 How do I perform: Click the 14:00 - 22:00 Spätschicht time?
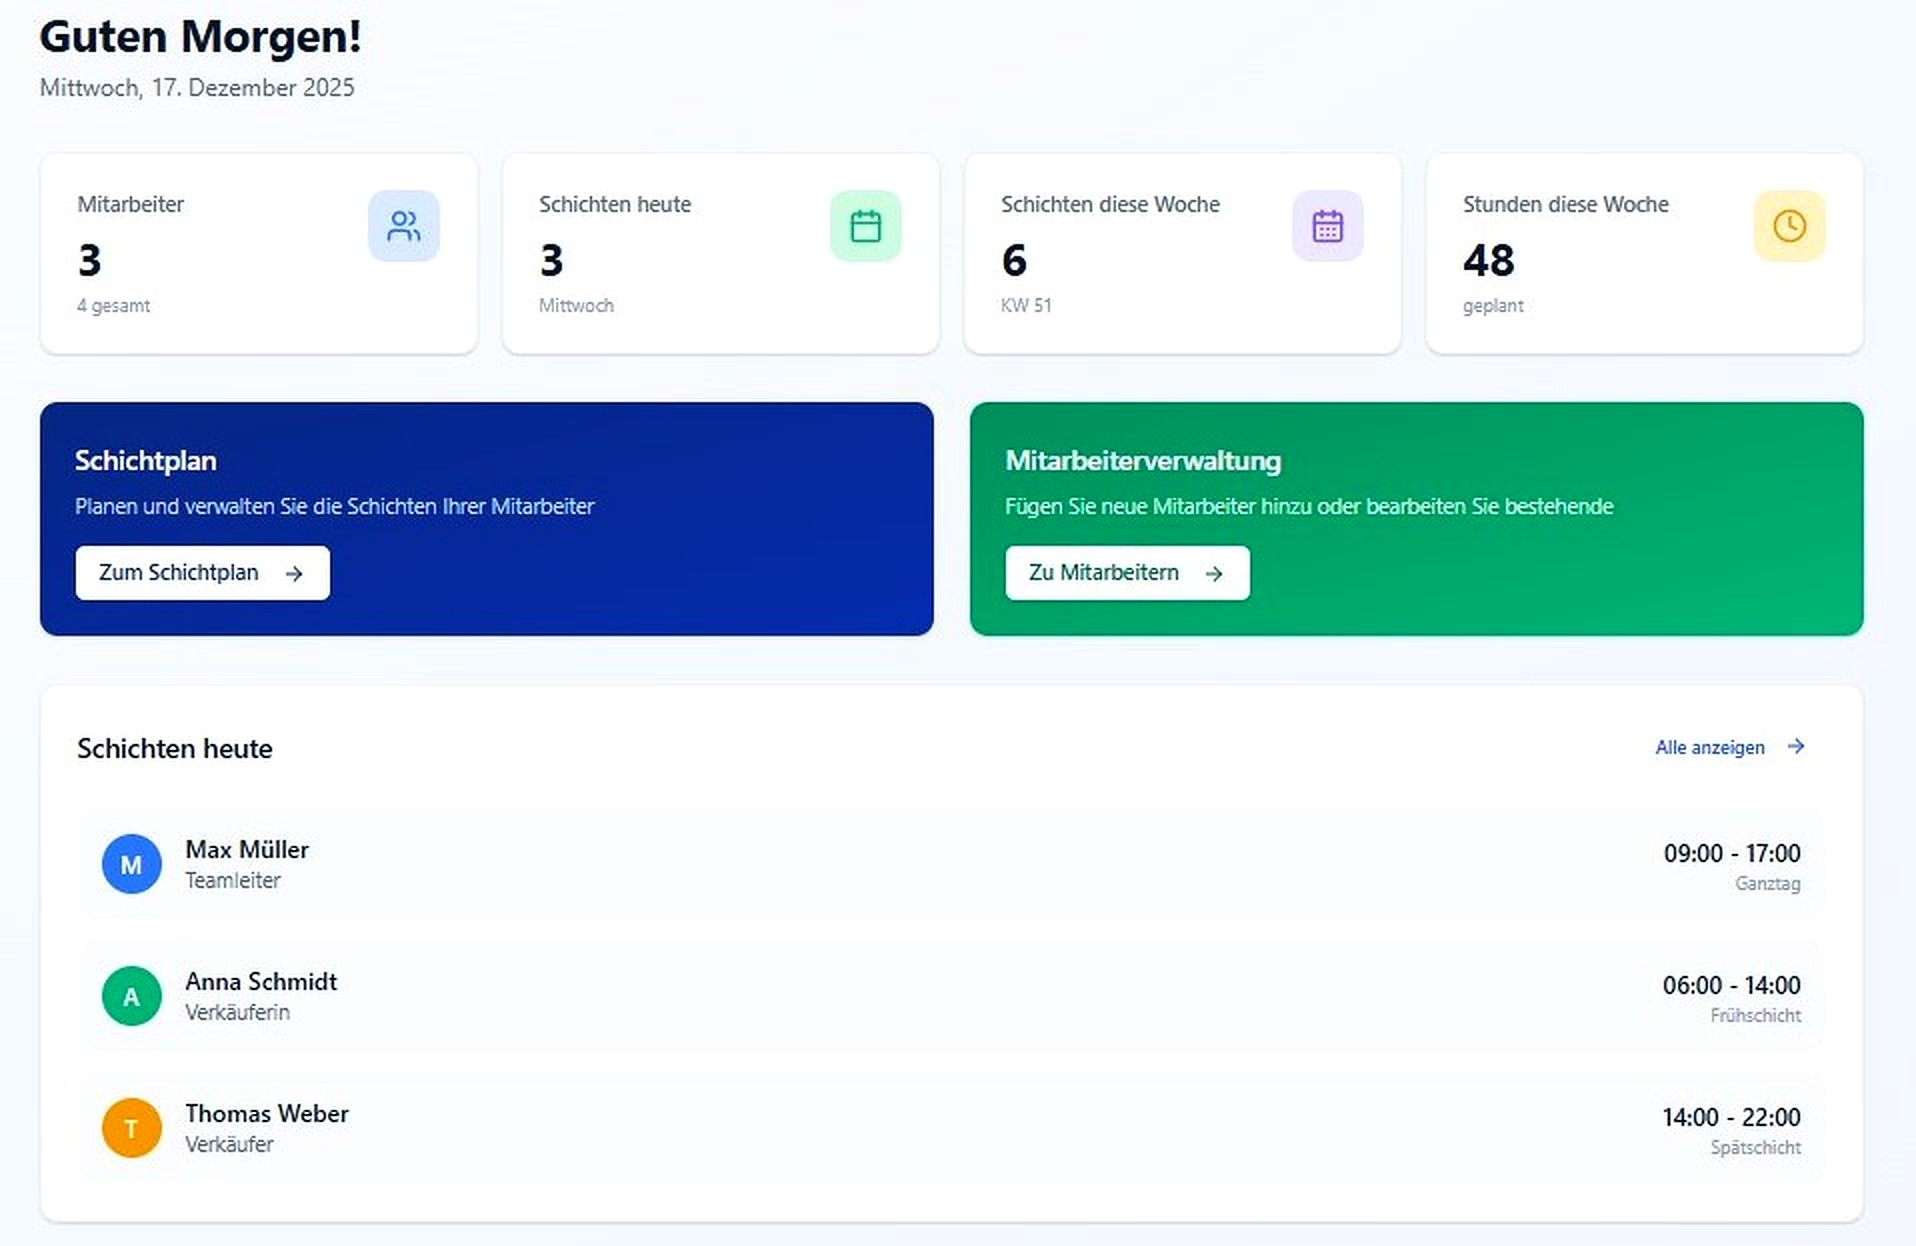point(1731,1118)
